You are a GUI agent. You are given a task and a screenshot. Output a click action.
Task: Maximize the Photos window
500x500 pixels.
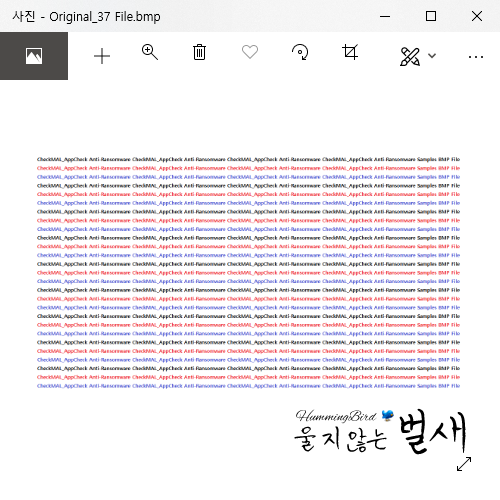tap(431, 16)
